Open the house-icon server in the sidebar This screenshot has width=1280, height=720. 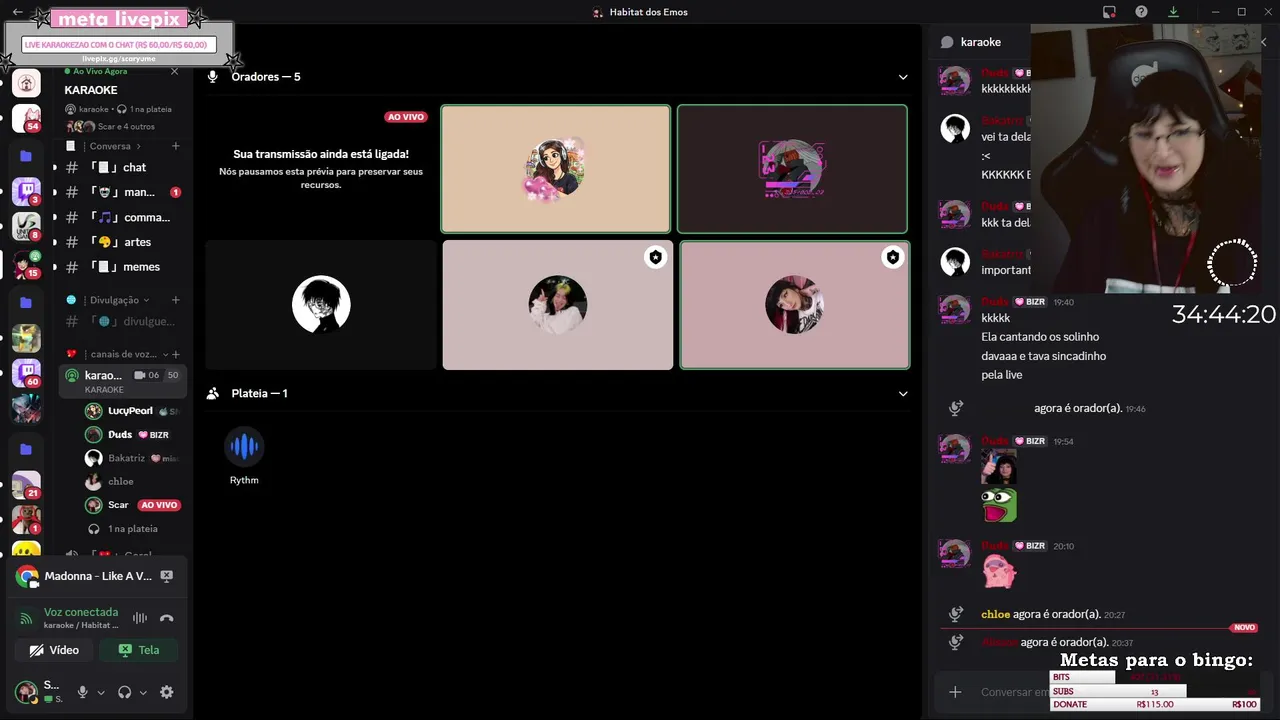(x=26, y=83)
